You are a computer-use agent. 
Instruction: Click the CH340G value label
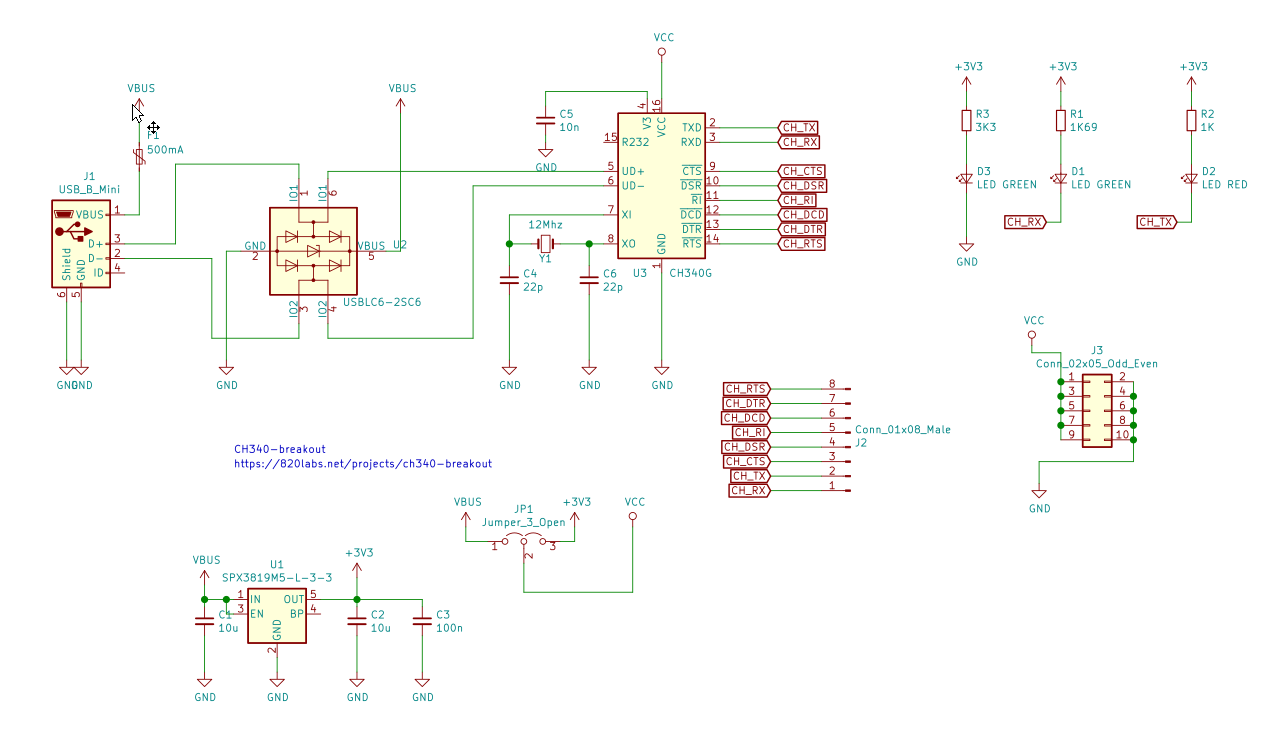(690, 272)
